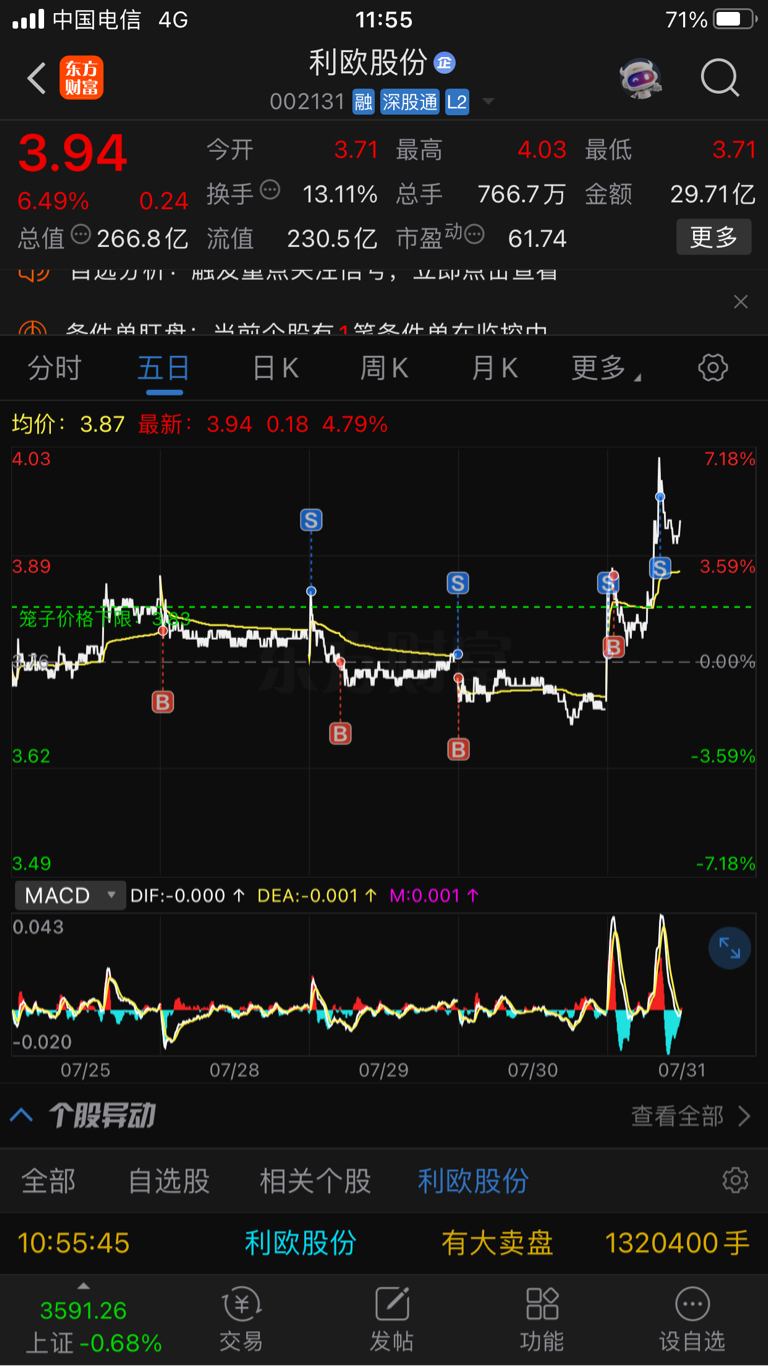Viewport: 768px width, 1366px height.
Task: Dismiss the notification banner with X
Action: [x=740, y=302]
